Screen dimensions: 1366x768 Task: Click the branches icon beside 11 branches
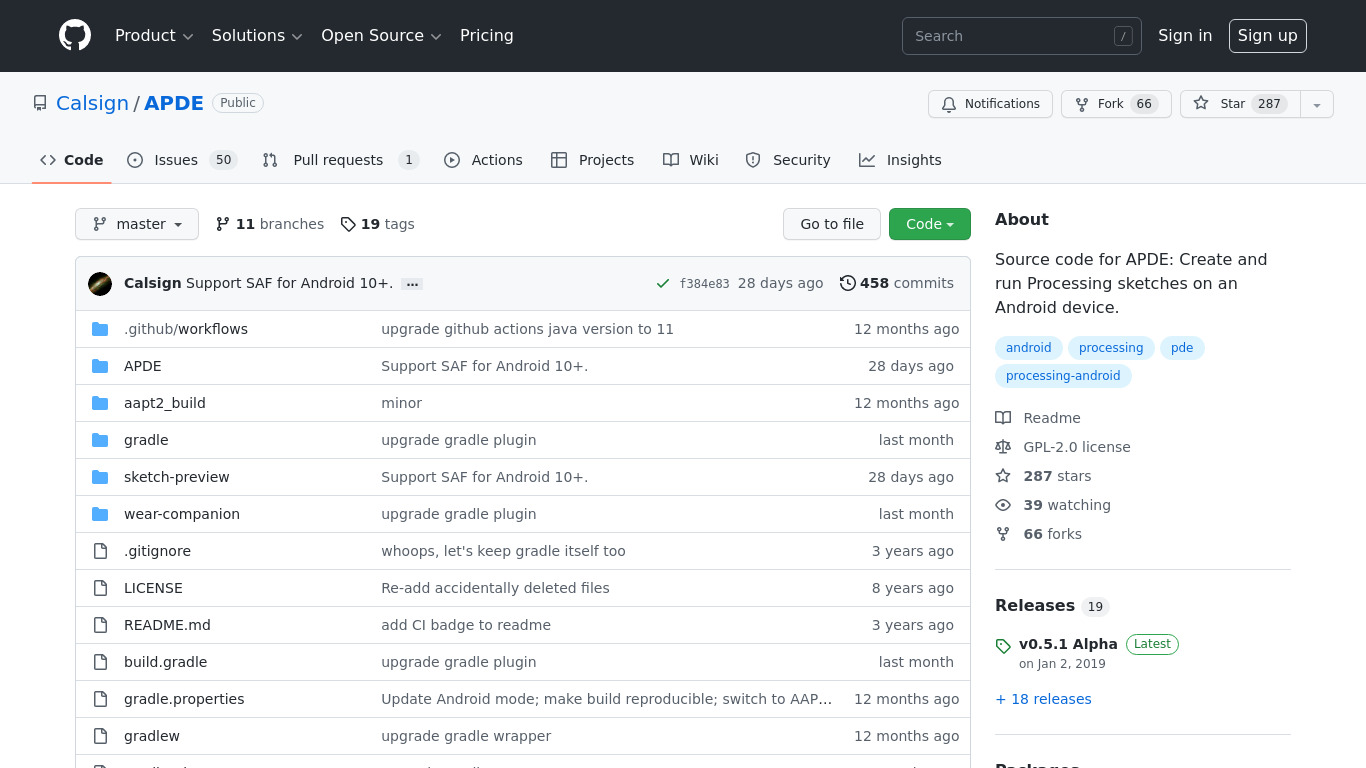223,224
